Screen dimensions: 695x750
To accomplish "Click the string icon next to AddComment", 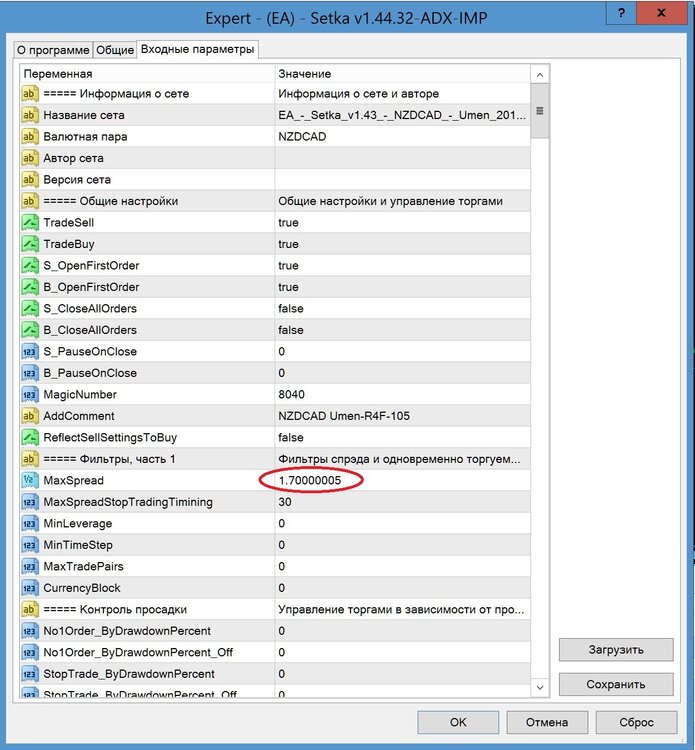I will [x=29, y=417].
